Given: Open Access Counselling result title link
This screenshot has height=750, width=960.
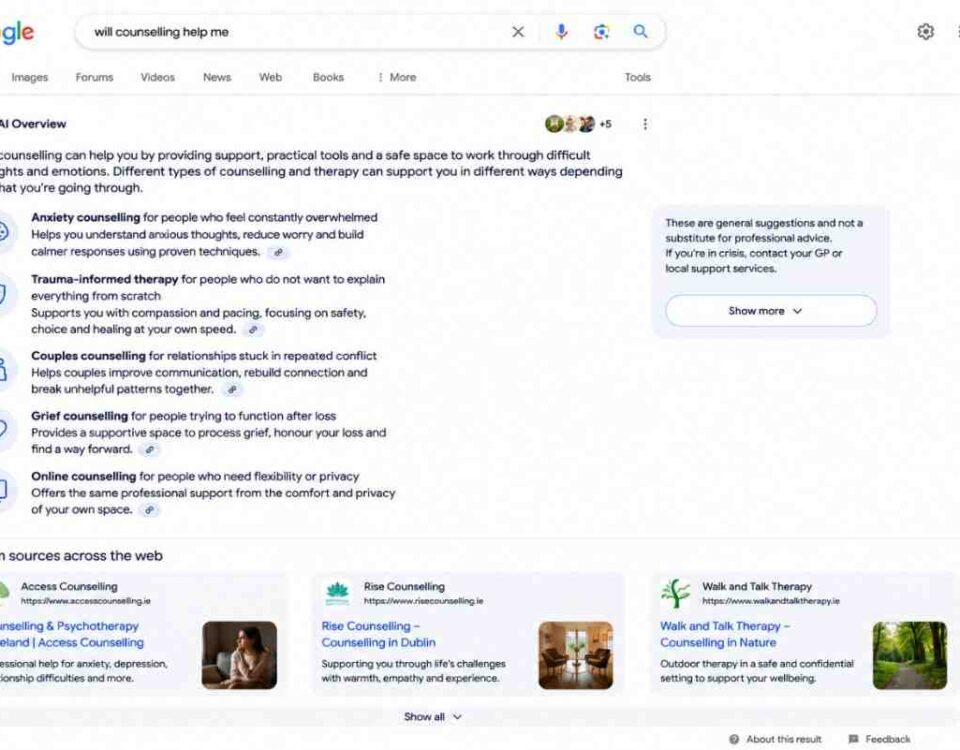Looking at the screenshot, I should (x=72, y=634).
